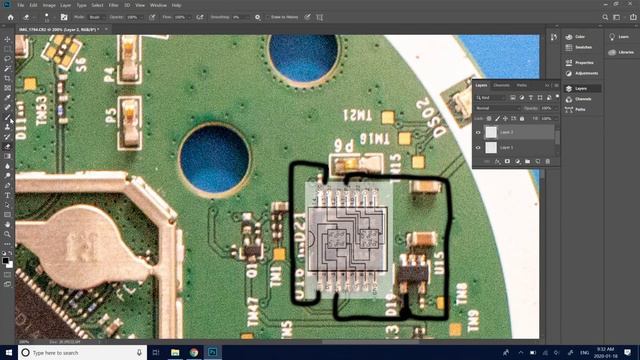Switch to Paths tab in Layers panel

(x=522, y=85)
